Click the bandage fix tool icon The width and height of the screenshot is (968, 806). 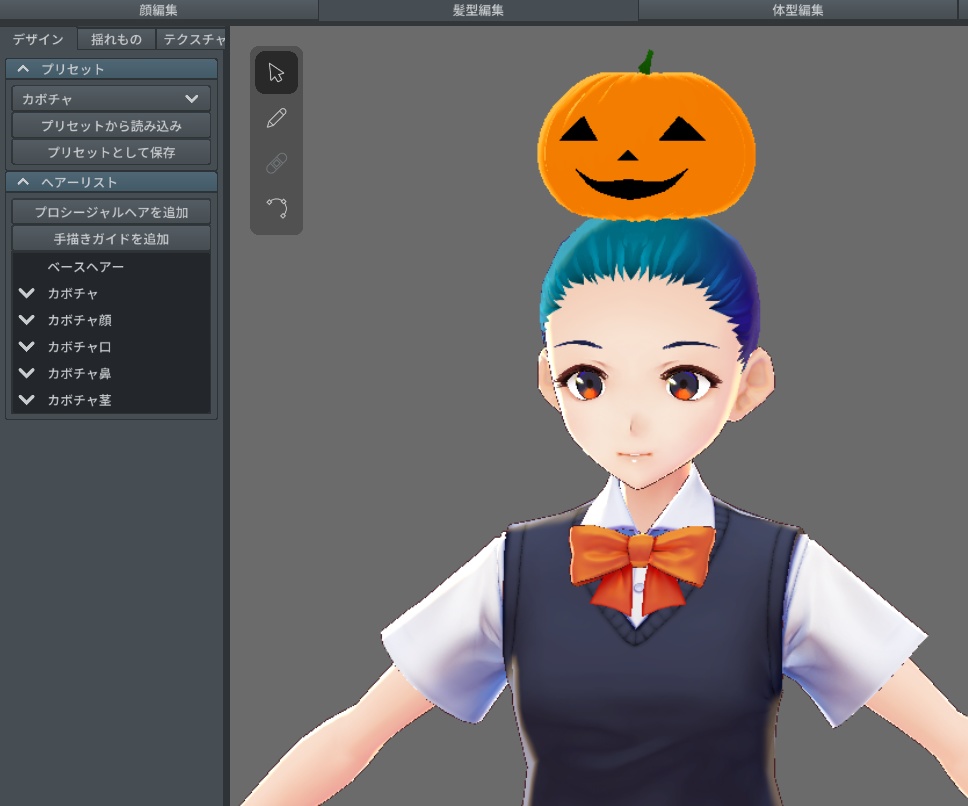tap(277, 161)
